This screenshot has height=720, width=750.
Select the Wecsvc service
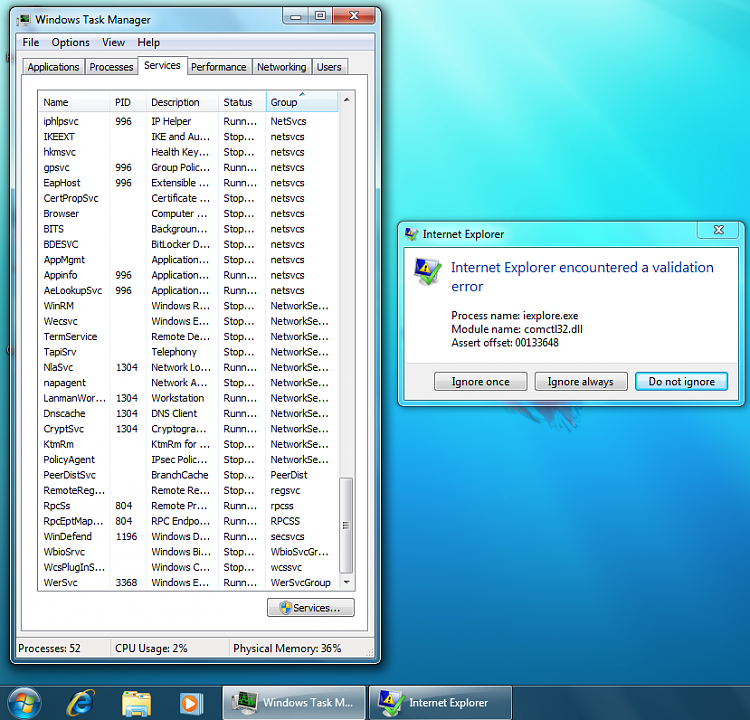[188, 321]
